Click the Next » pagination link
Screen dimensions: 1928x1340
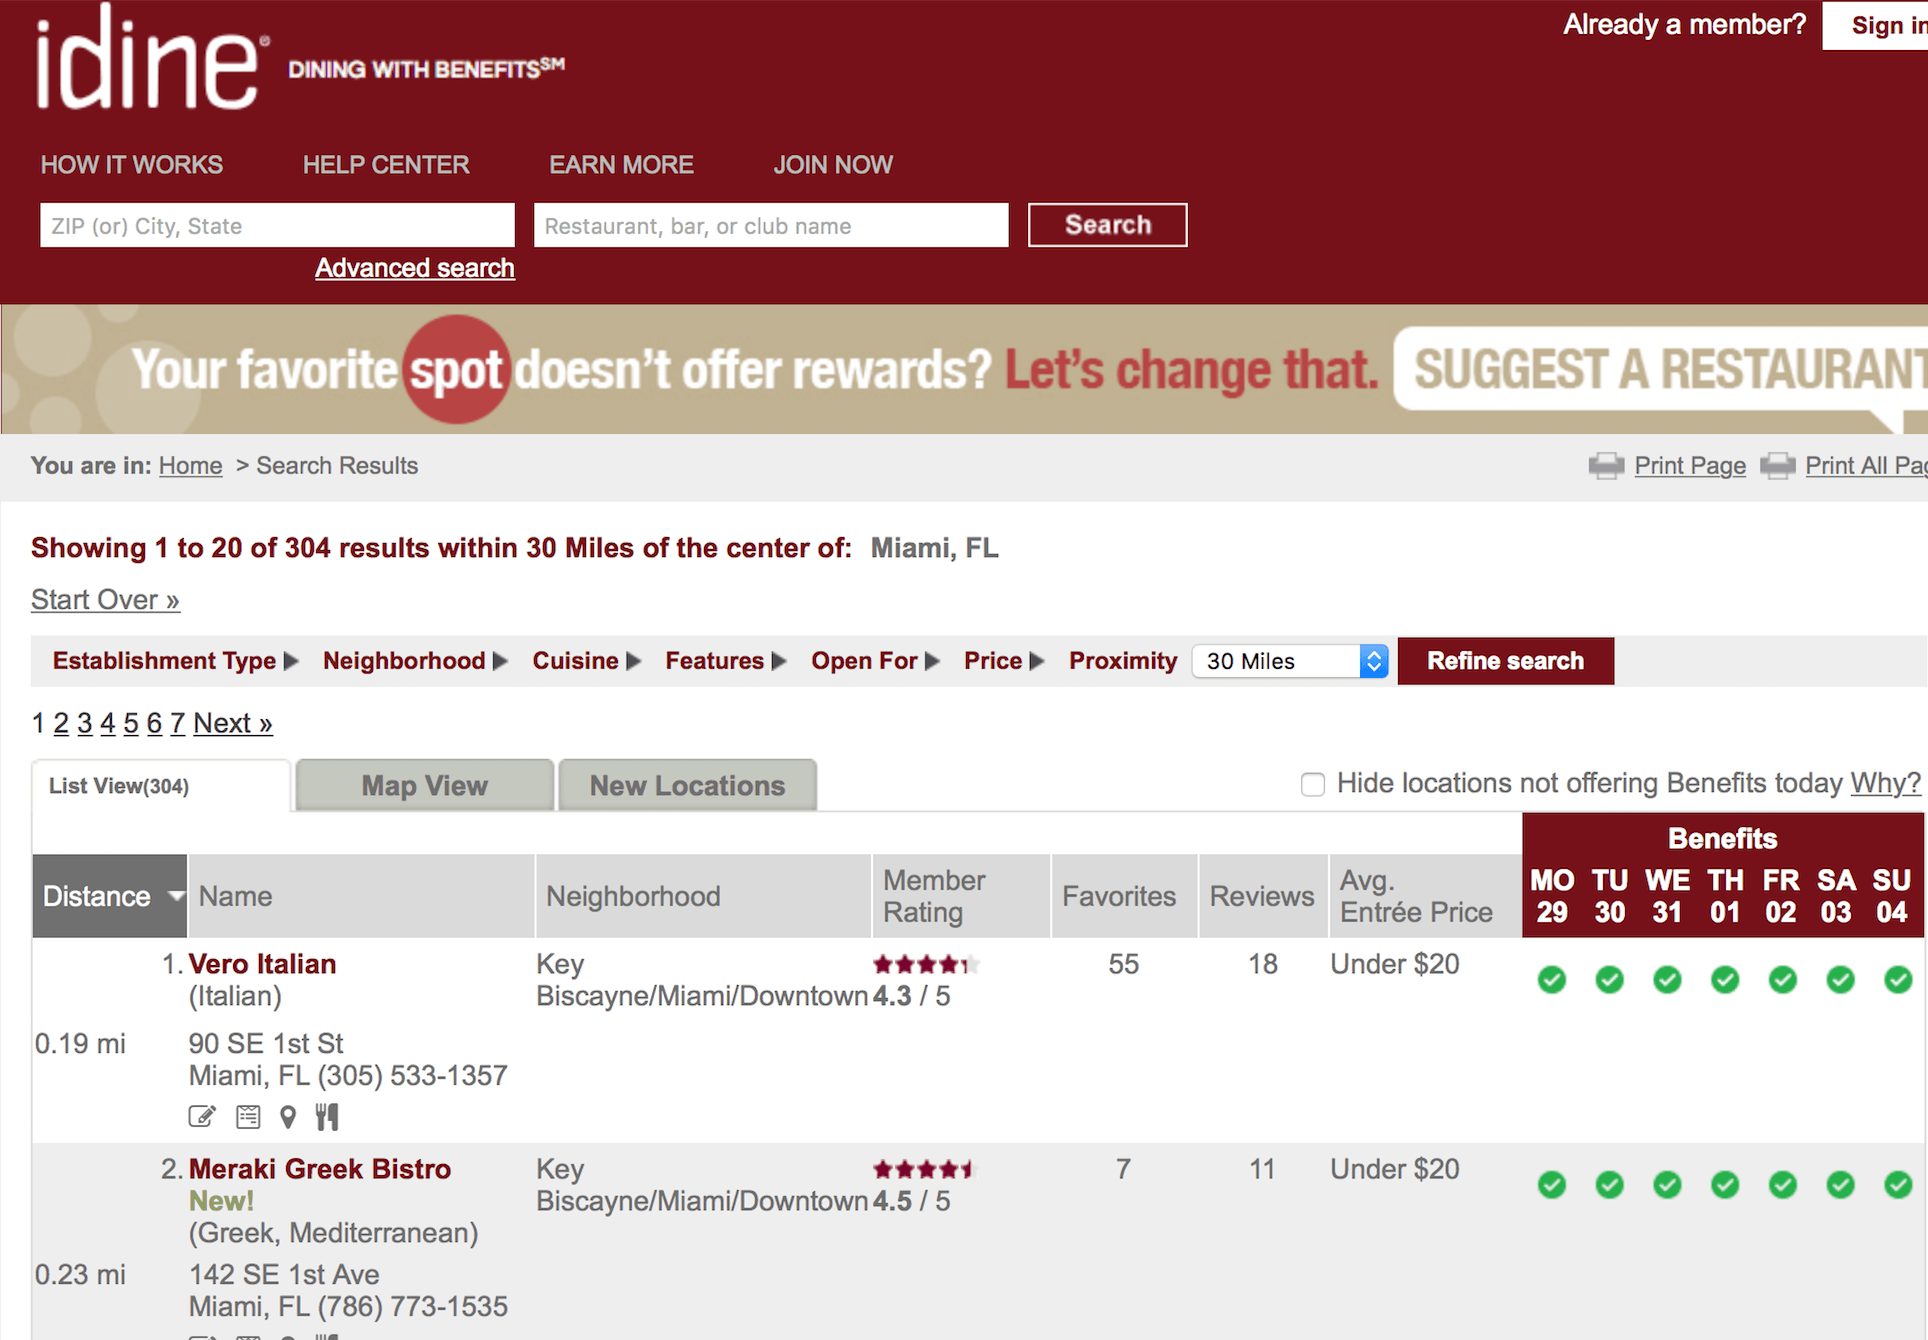click(233, 723)
